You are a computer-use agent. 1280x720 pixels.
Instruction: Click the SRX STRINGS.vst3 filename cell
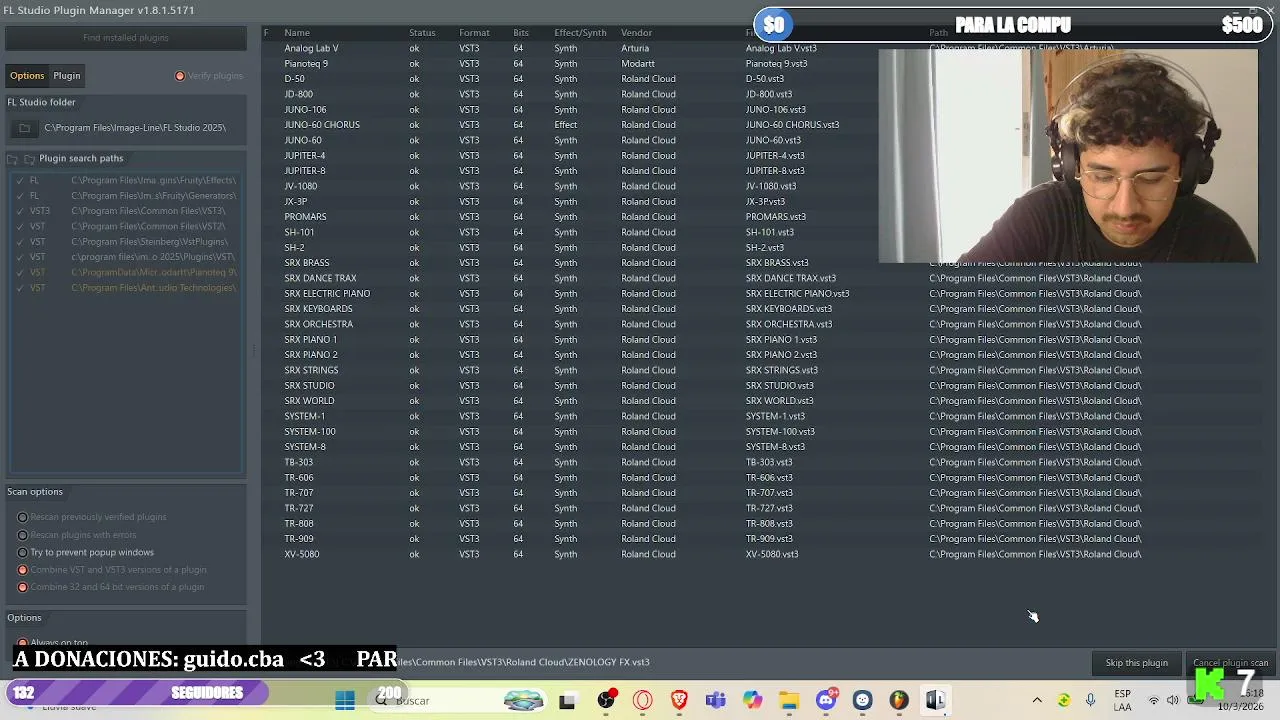[x=782, y=370]
